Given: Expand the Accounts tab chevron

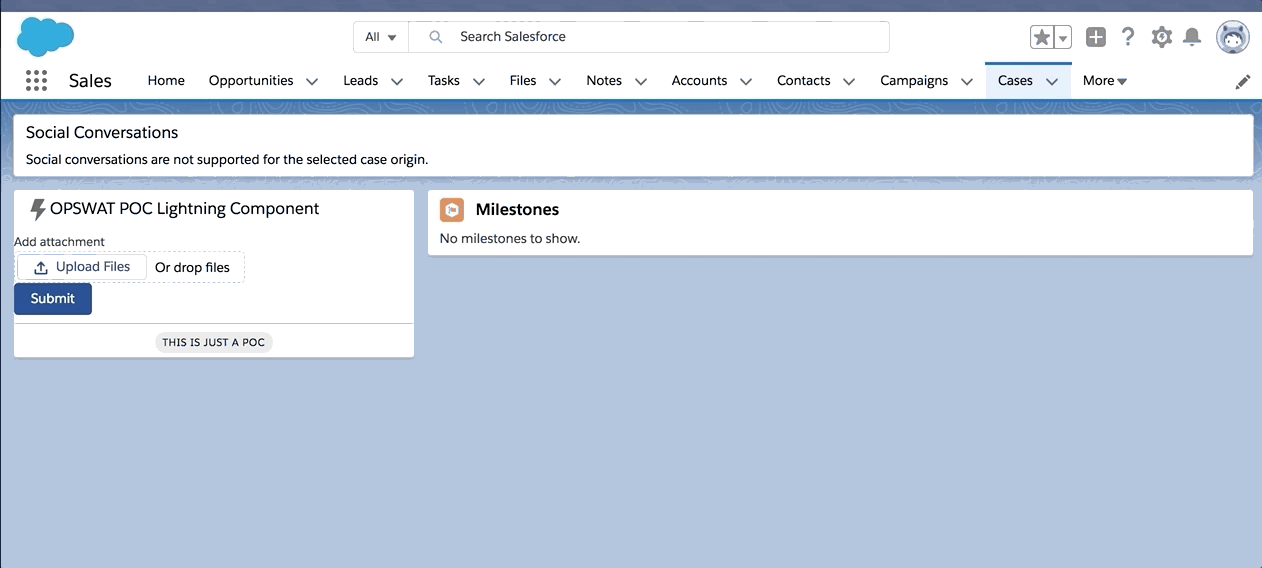Looking at the screenshot, I should click(x=746, y=82).
